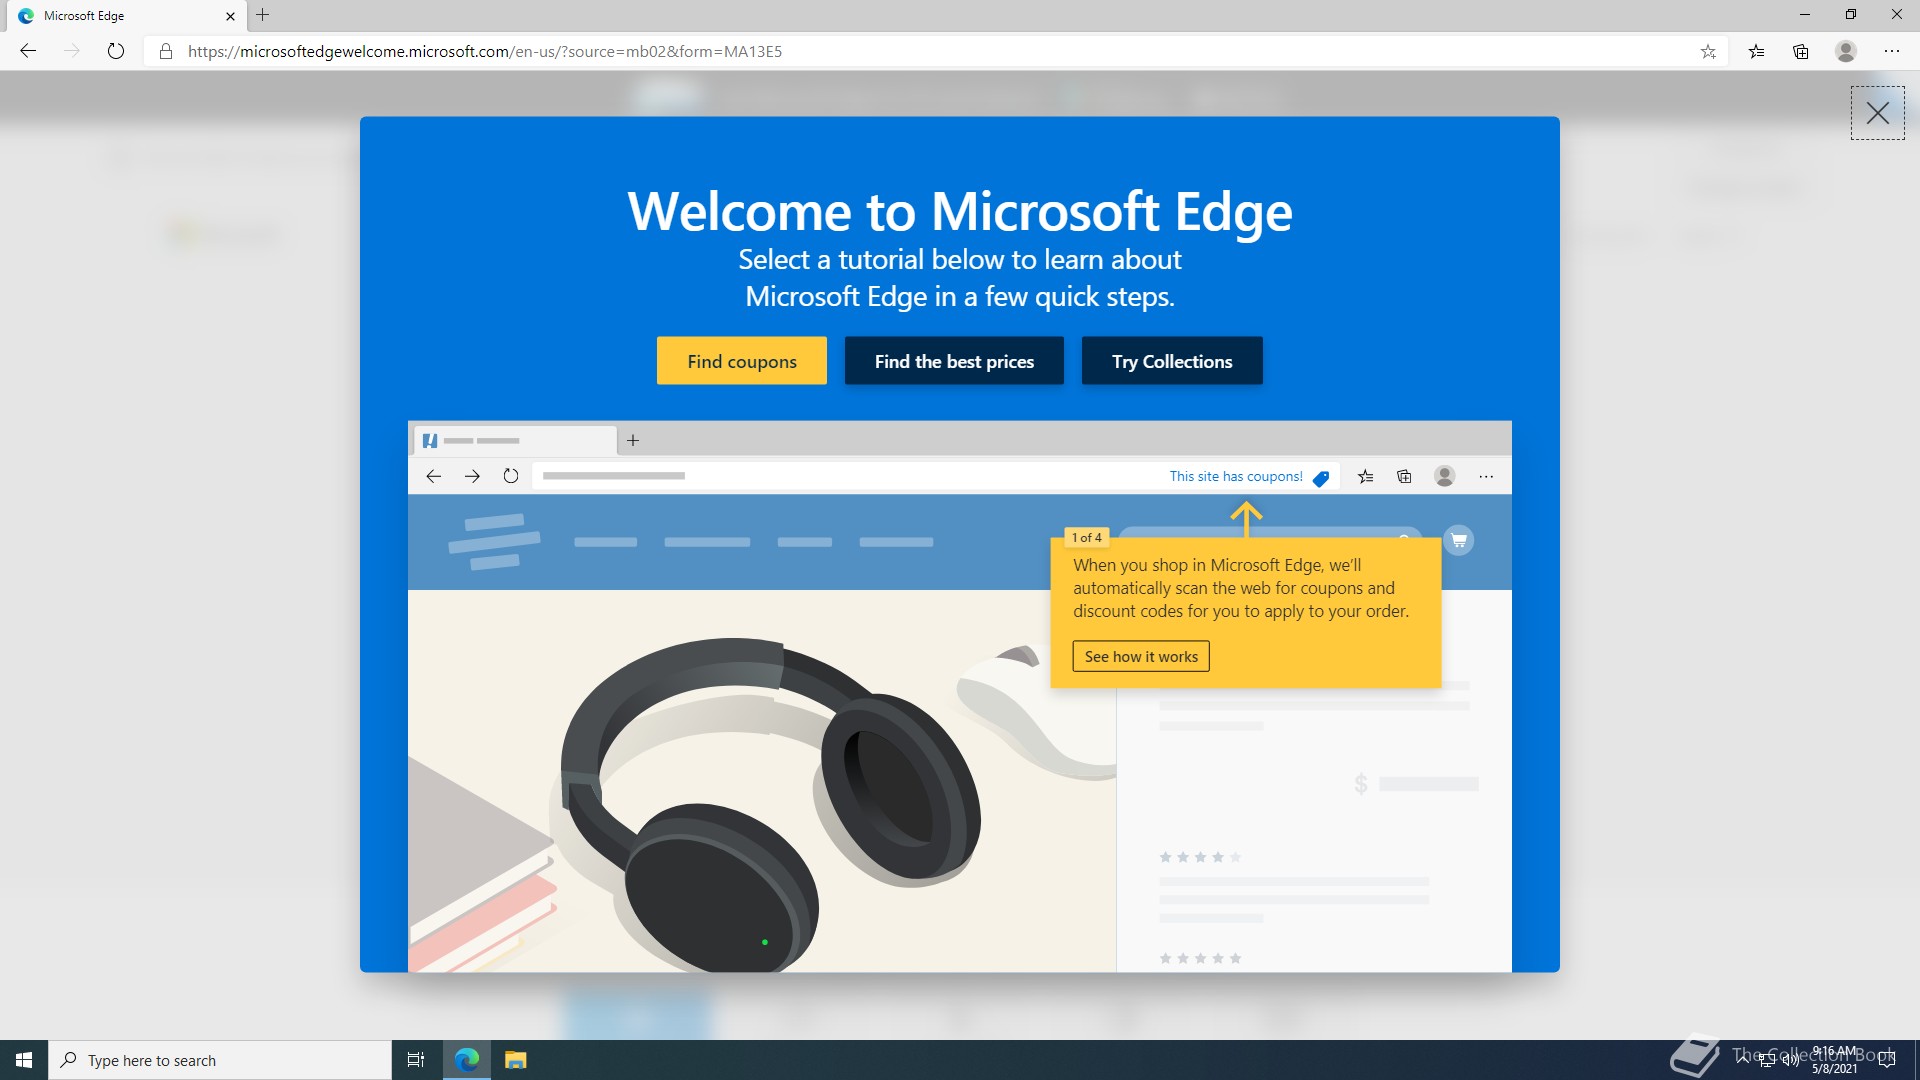Click the demo browser new tab plus
Screen dimensions: 1920x1080
(x=633, y=440)
